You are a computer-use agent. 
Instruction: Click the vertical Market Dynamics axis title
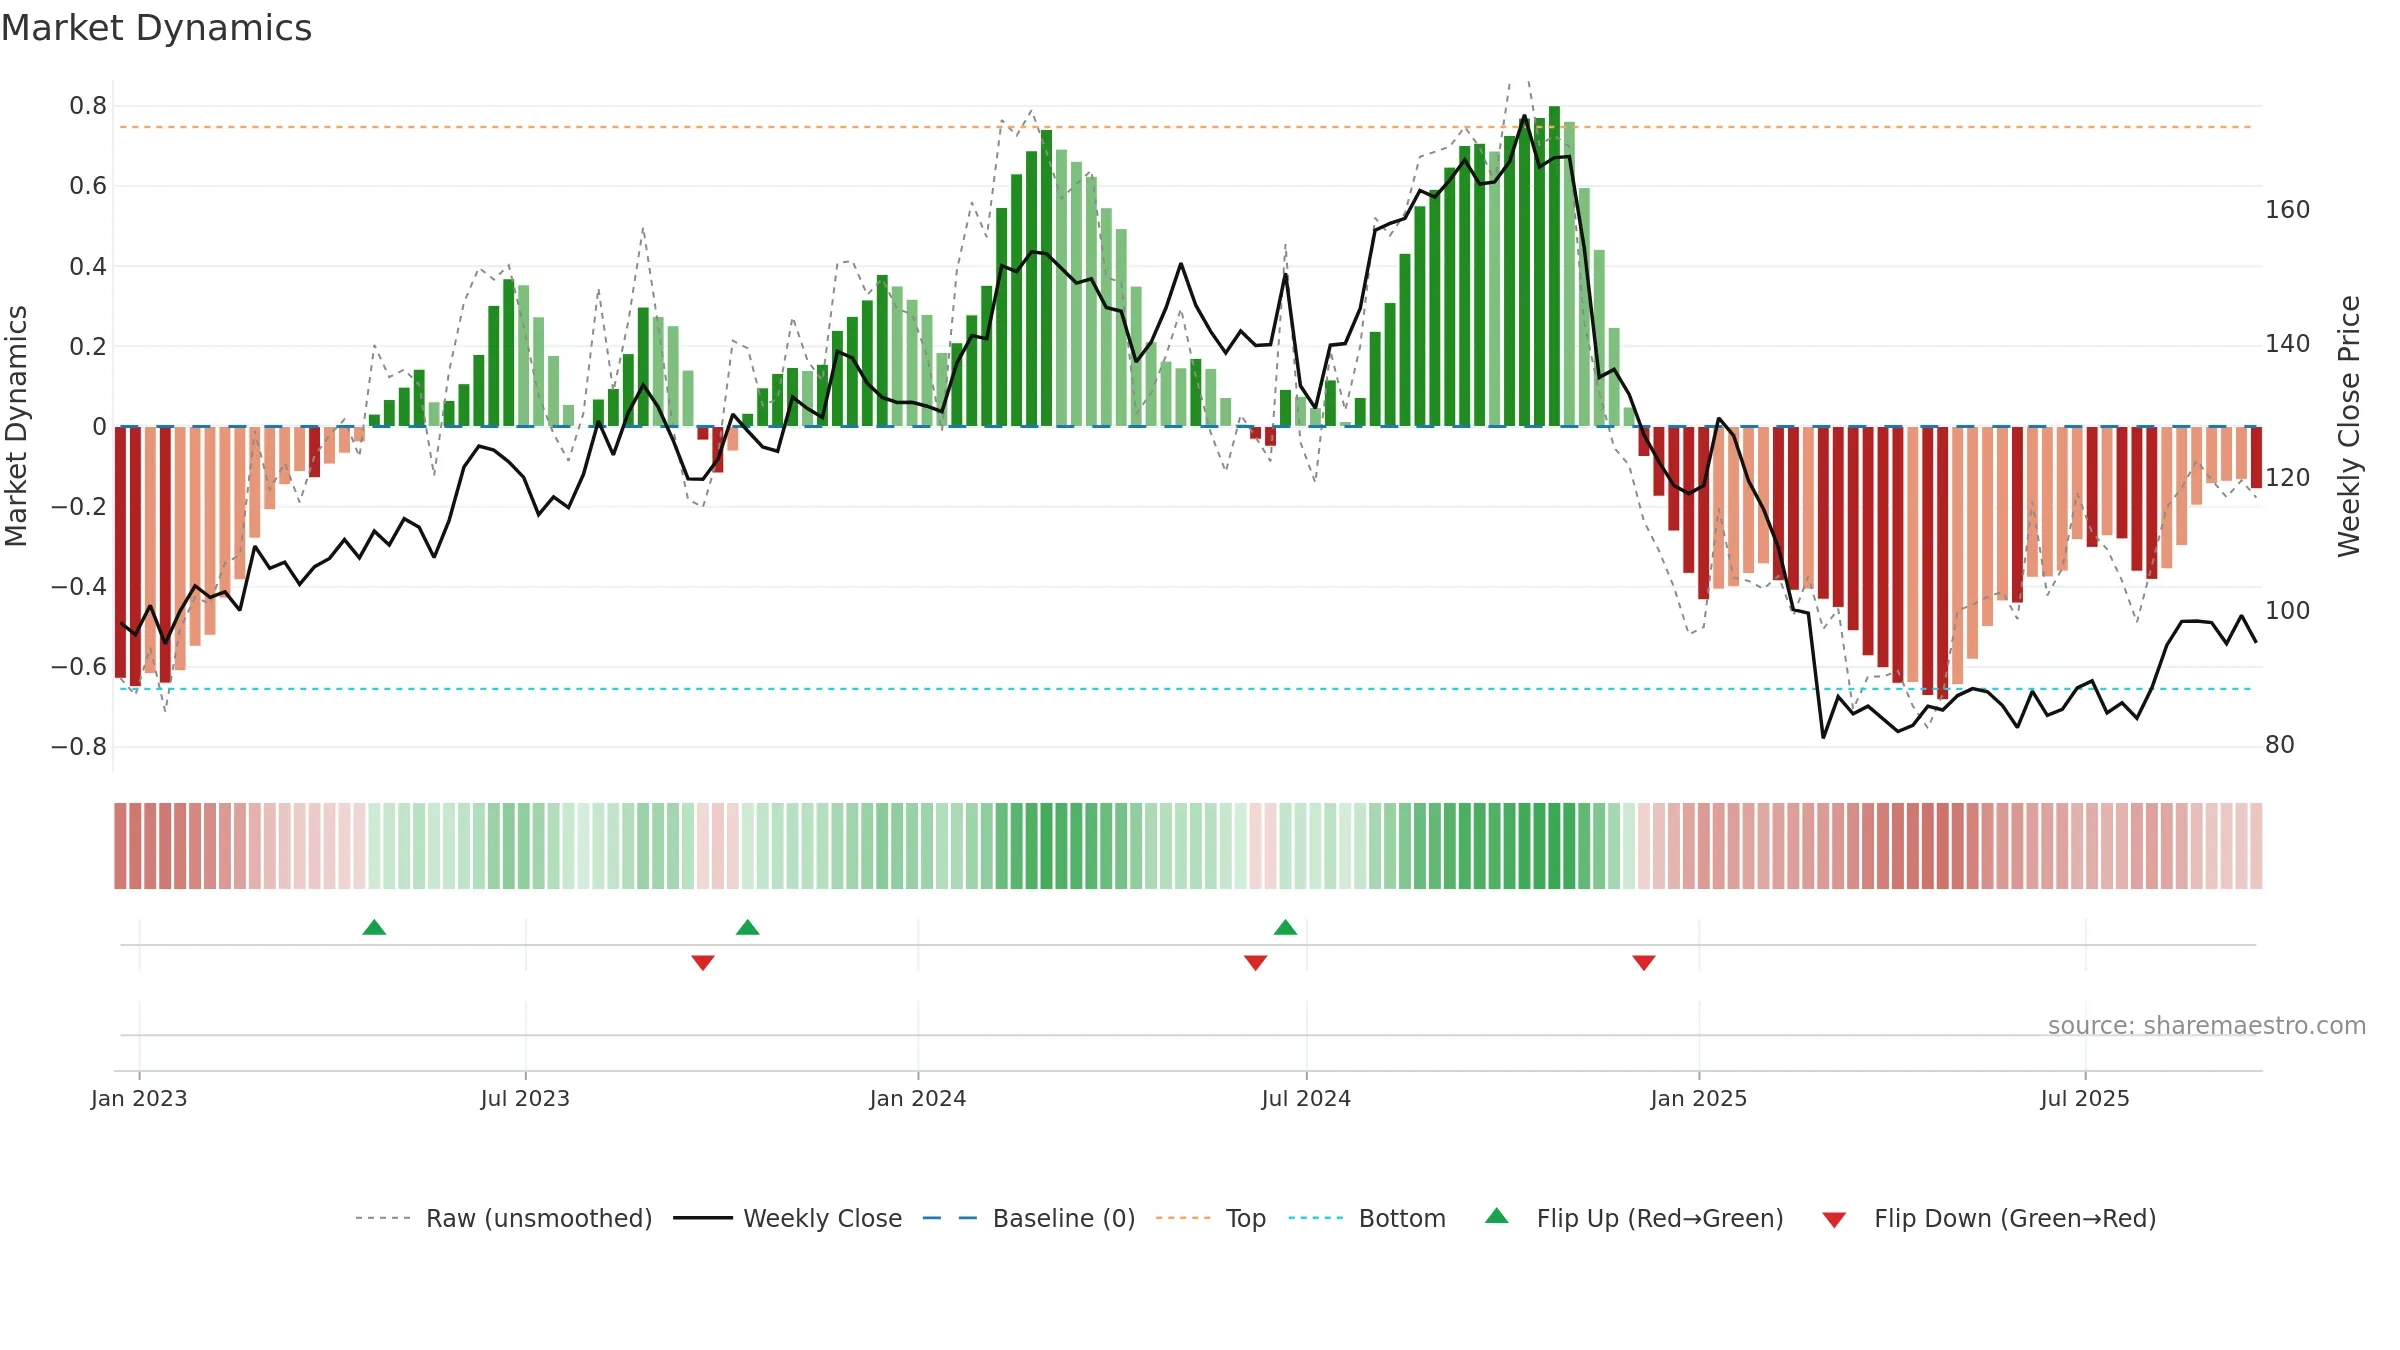(x=16, y=426)
